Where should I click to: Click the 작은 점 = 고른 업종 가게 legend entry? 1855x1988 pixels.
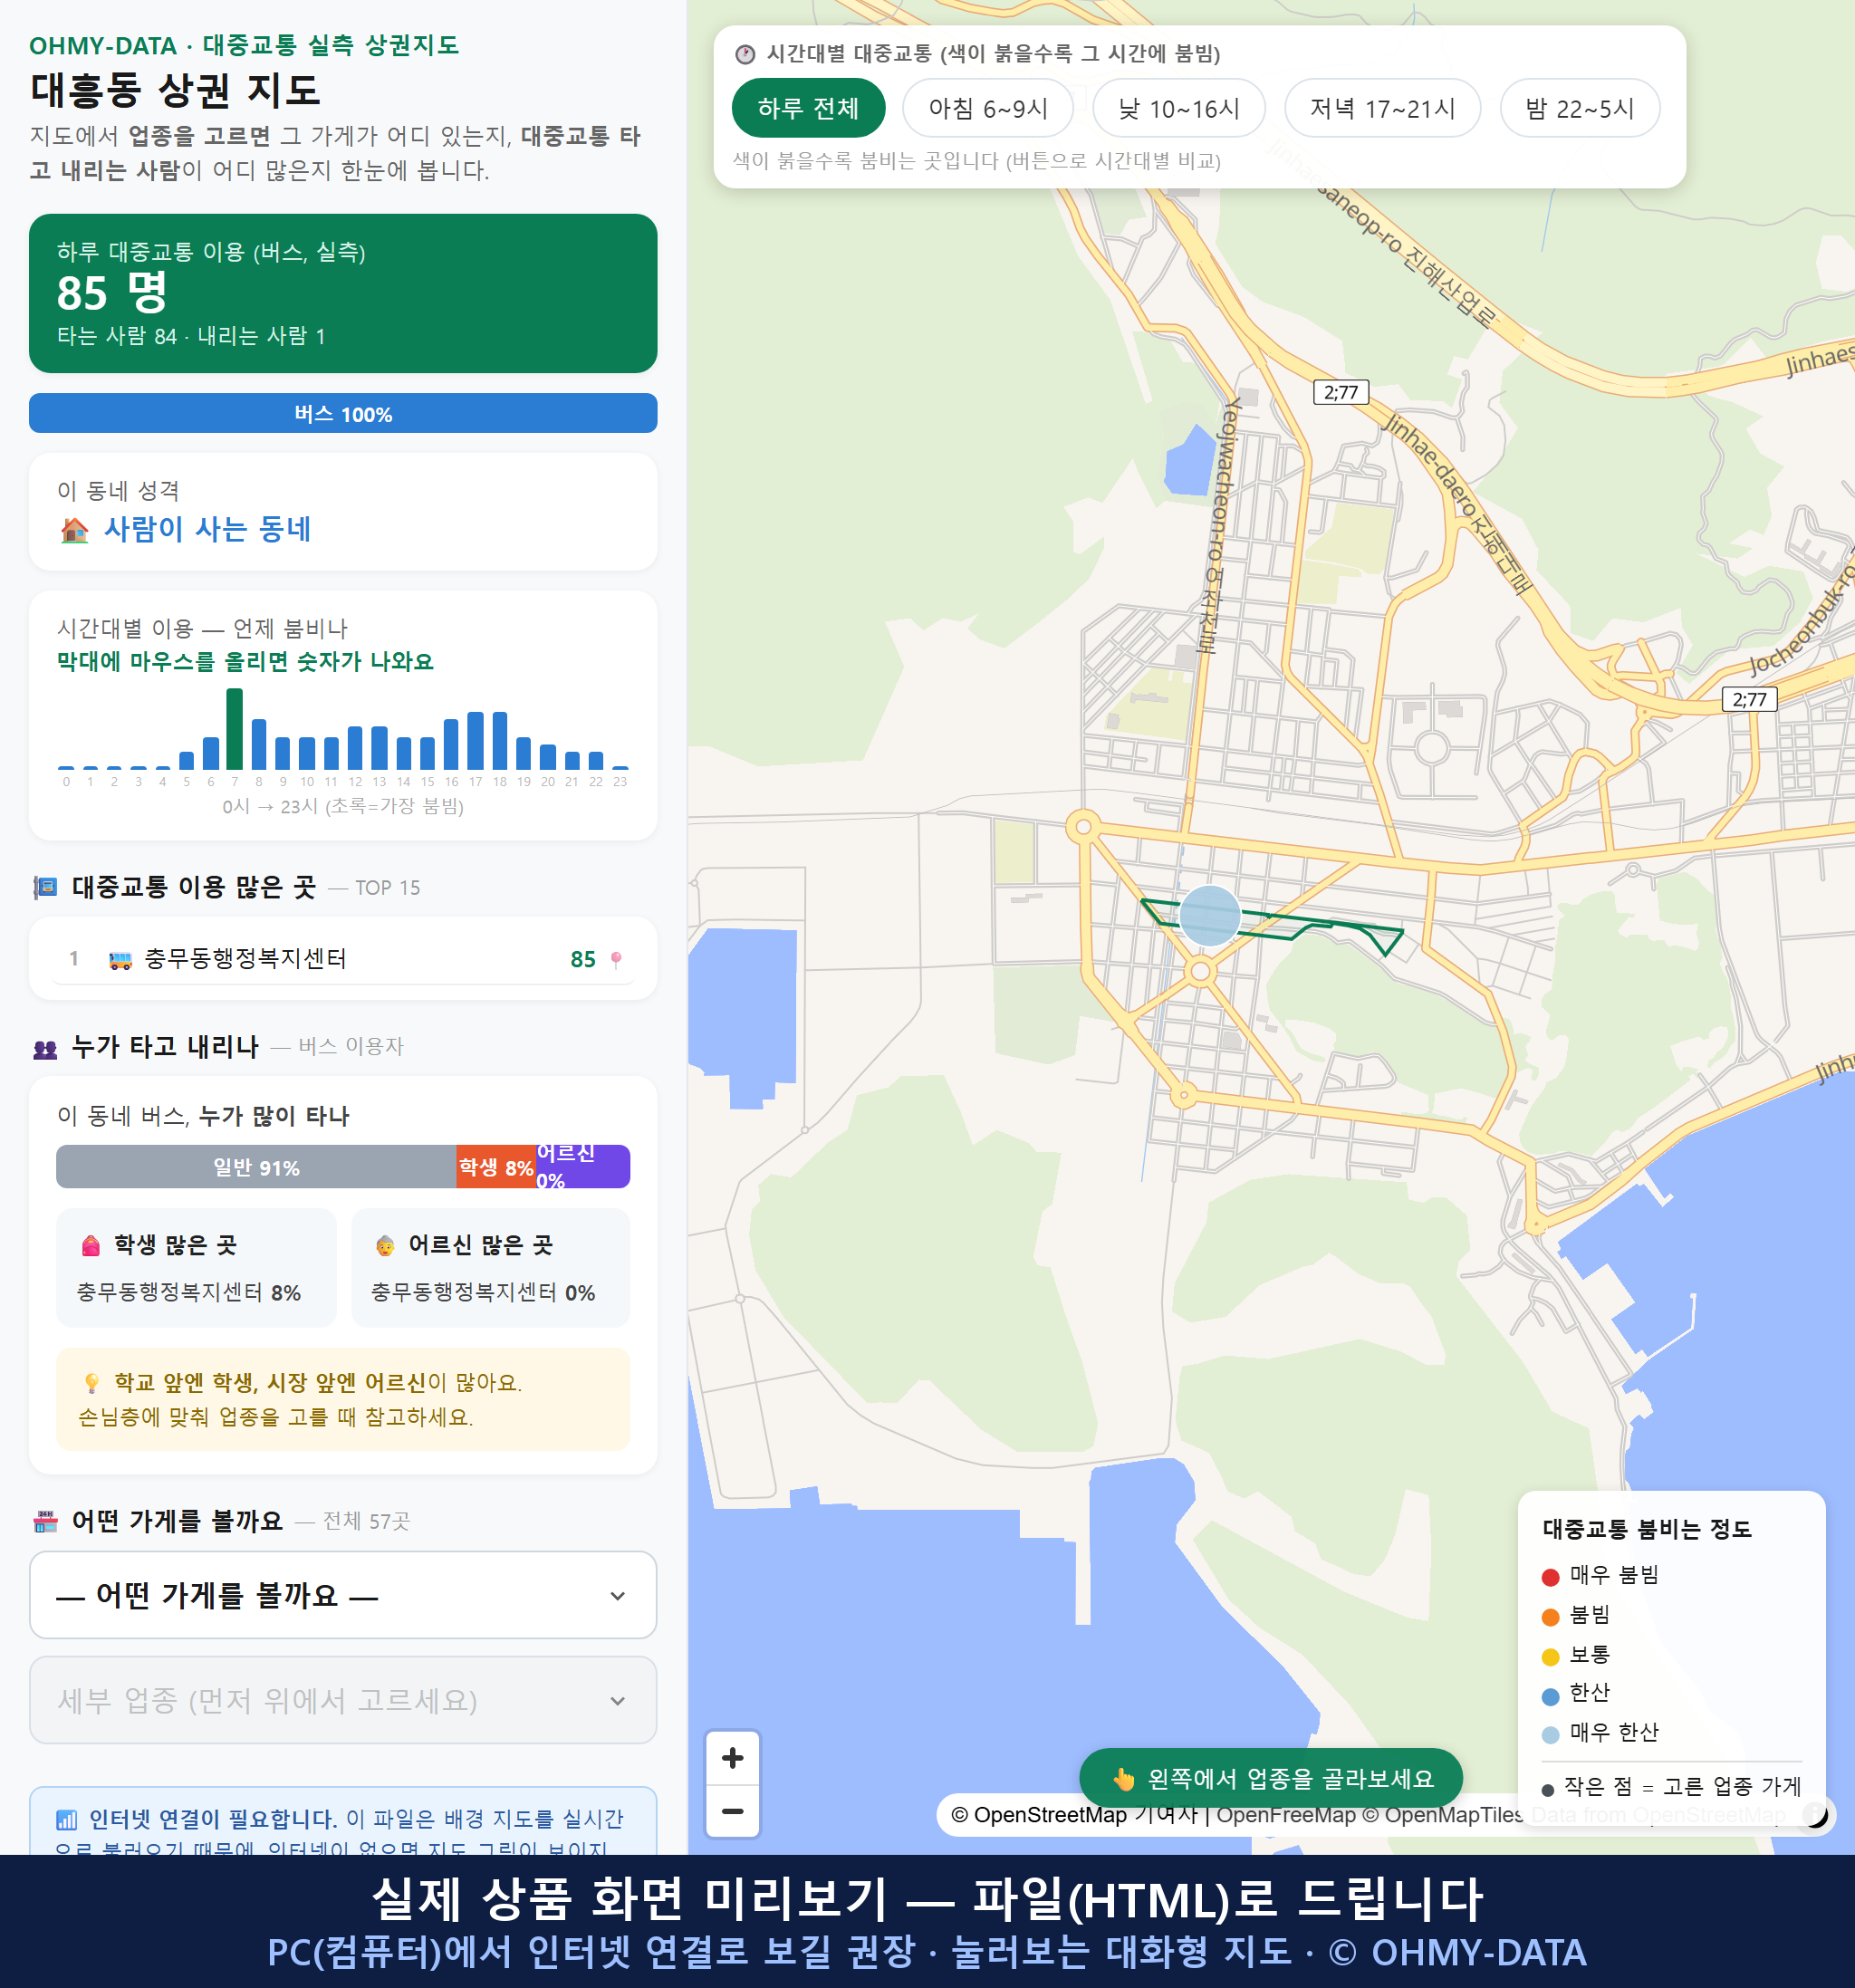coord(1671,1787)
